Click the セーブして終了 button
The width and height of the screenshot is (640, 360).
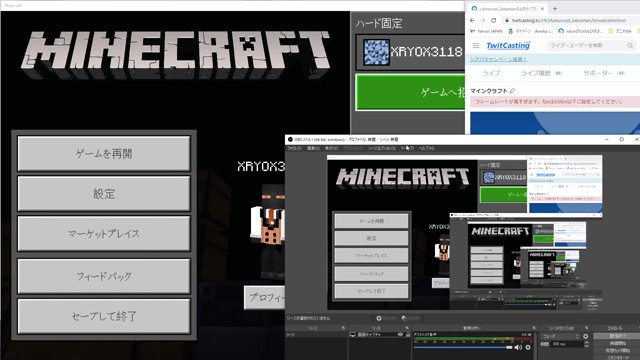104,316
